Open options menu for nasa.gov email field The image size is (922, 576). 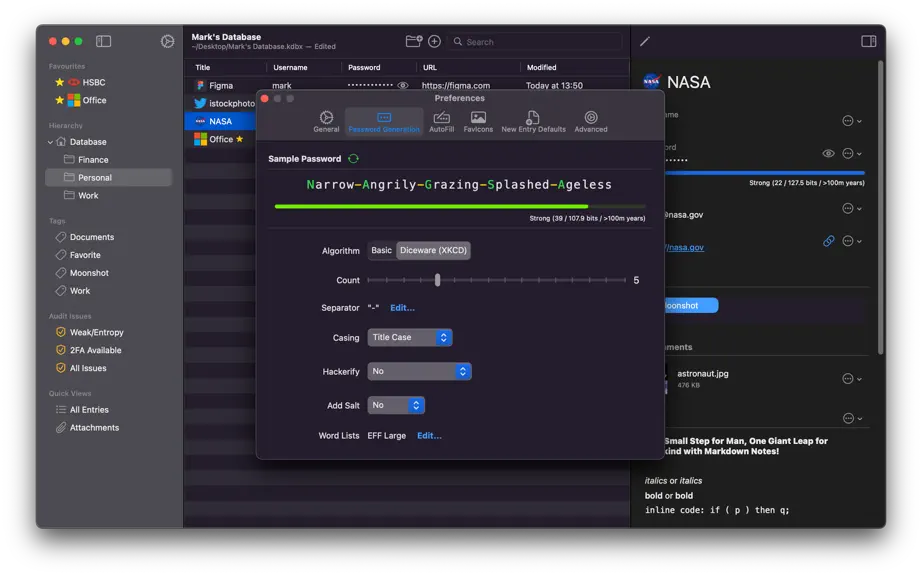[x=851, y=209]
